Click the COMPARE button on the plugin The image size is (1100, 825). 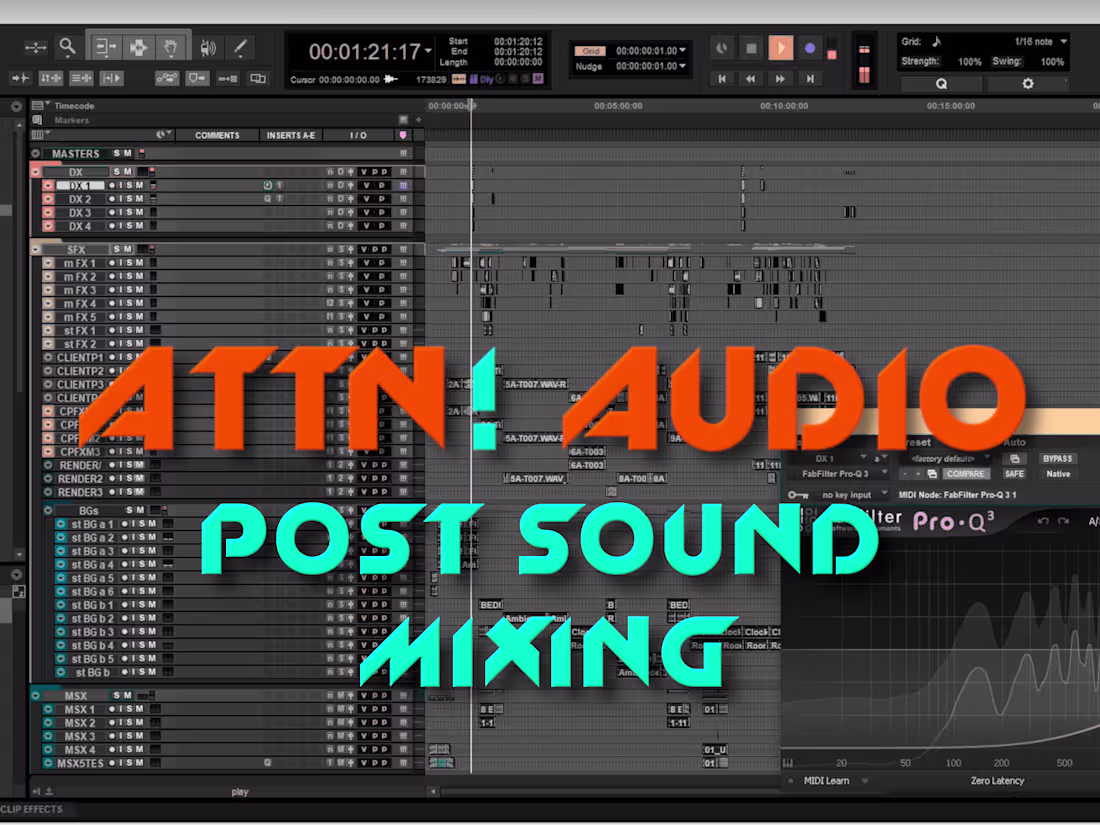(966, 474)
